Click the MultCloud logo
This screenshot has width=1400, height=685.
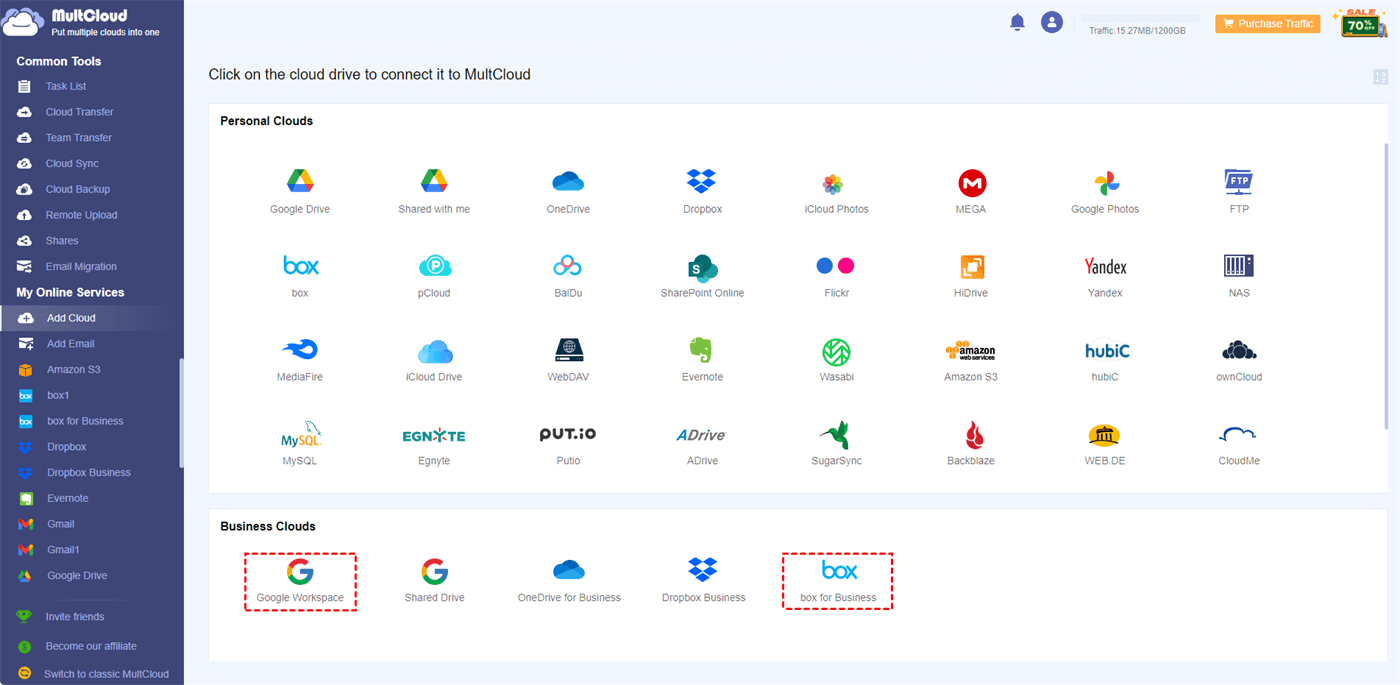[x=82, y=22]
